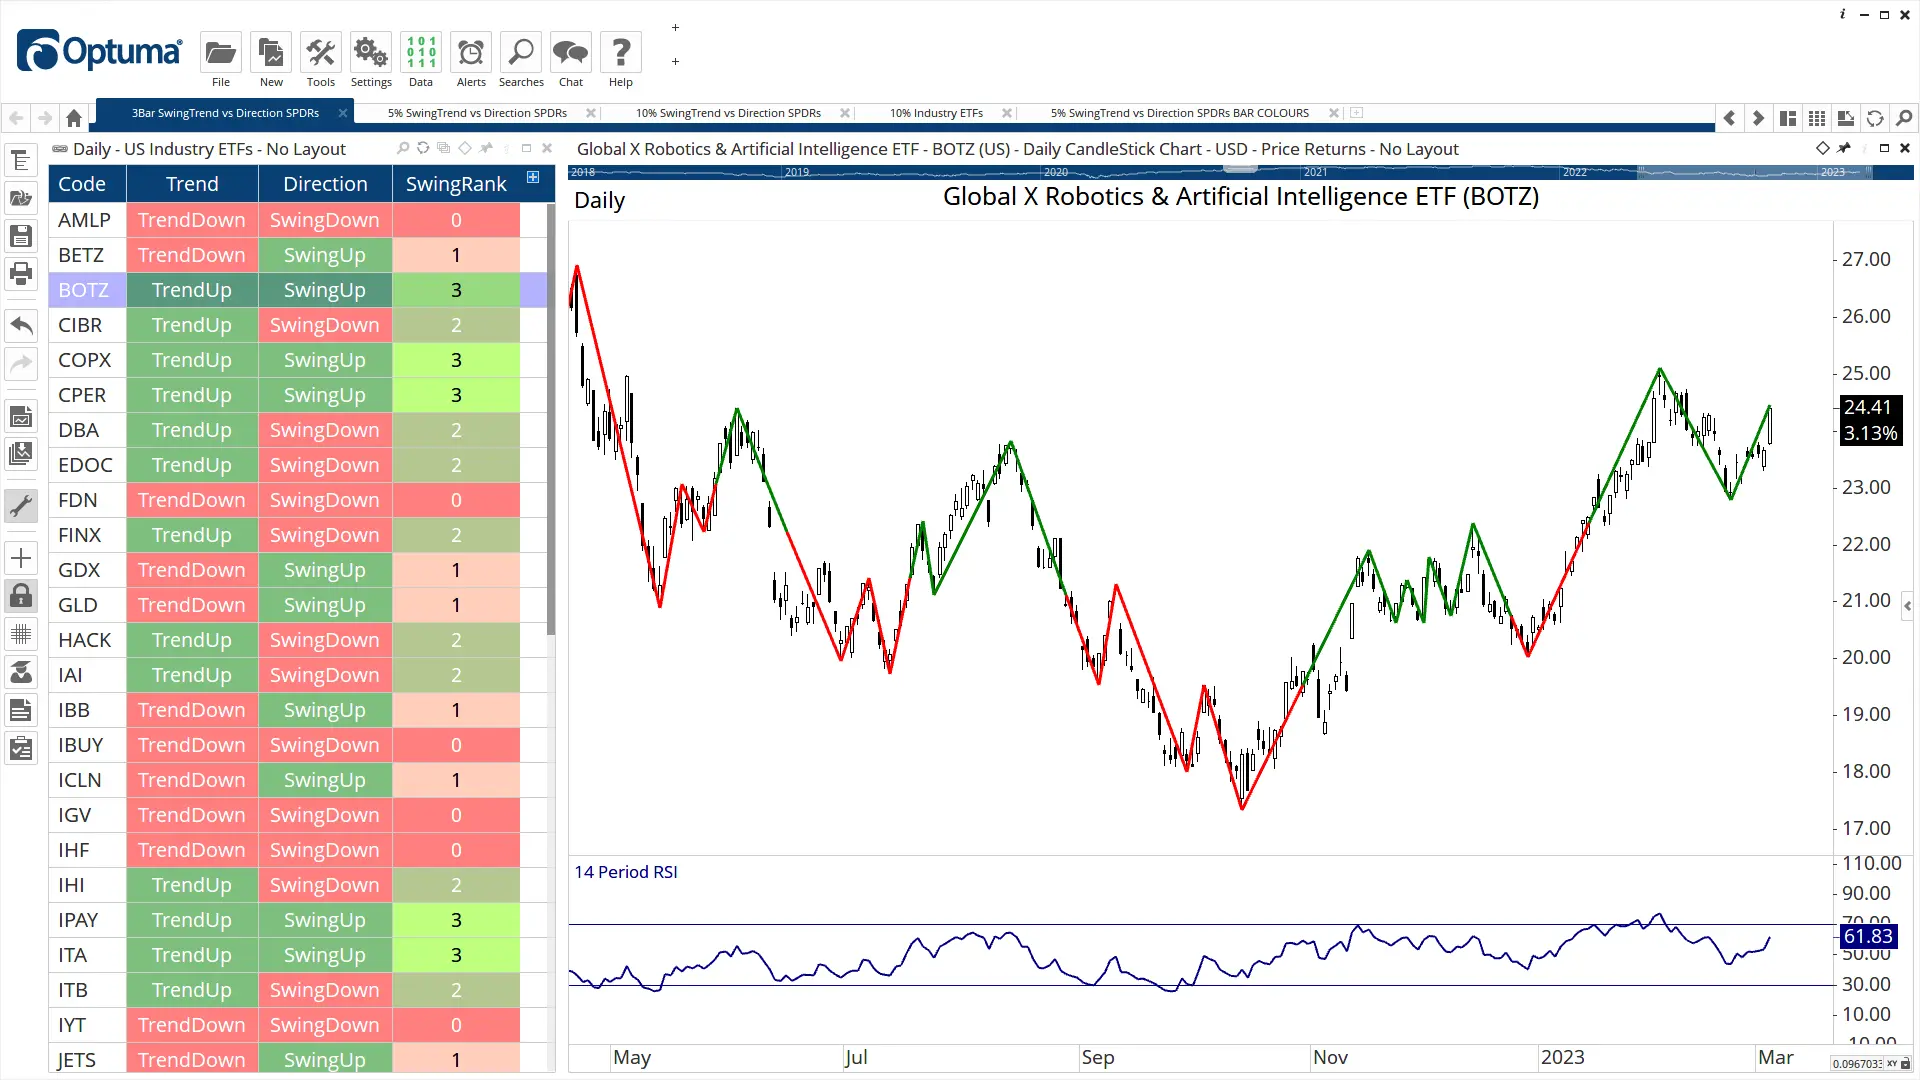1920x1080 pixels.
Task: Open the Searches magnifier icon
Action: pyautogui.click(x=521, y=53)
